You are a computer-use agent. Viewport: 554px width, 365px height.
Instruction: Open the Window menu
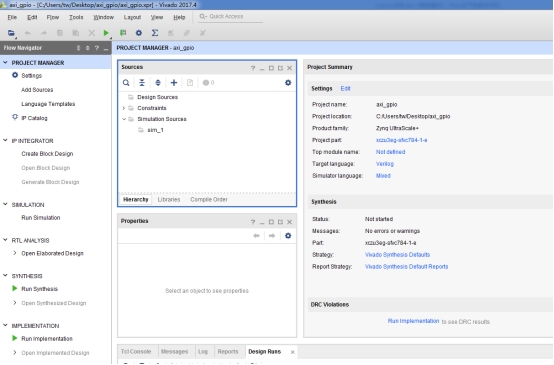point(103,17)
